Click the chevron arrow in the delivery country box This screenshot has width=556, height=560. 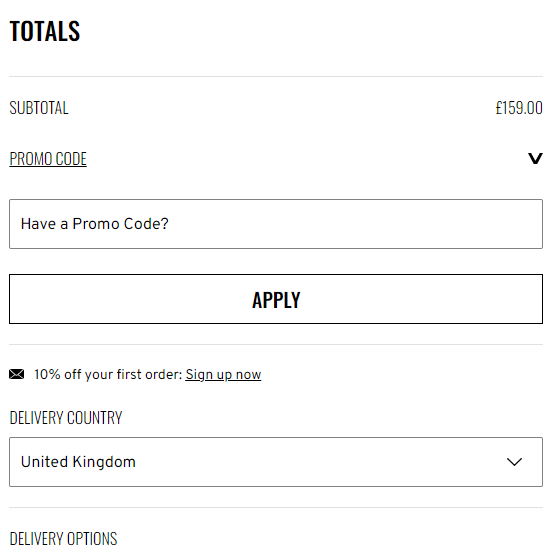pos(514,462)
